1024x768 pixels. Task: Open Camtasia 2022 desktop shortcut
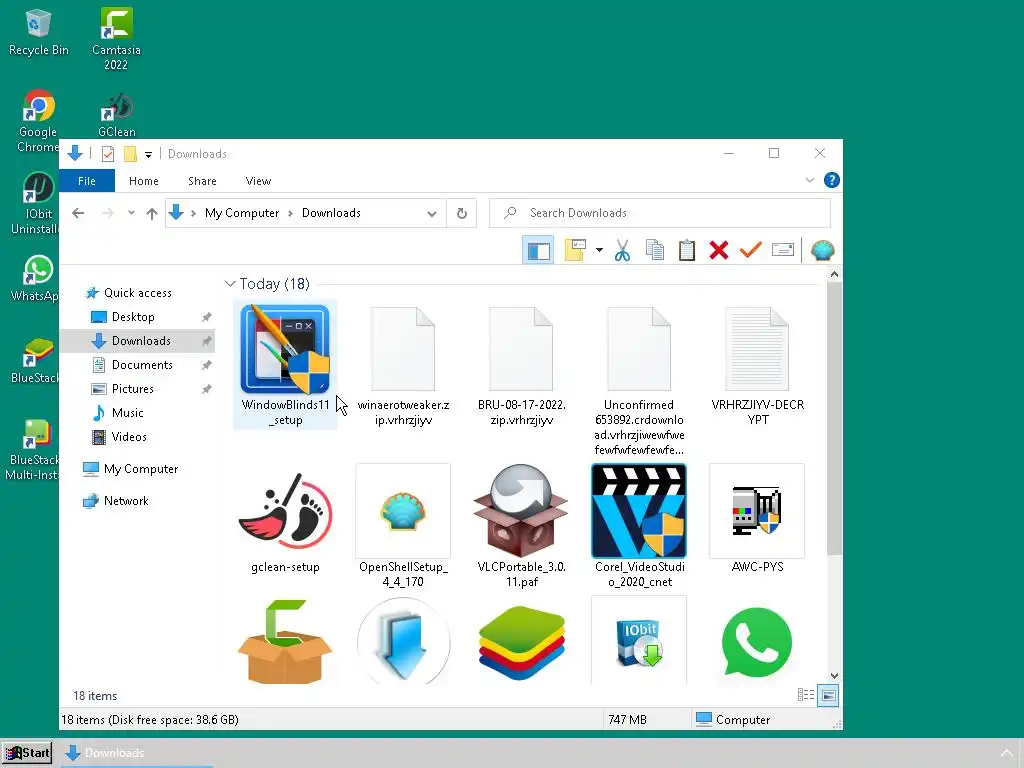tap(116, 39)
